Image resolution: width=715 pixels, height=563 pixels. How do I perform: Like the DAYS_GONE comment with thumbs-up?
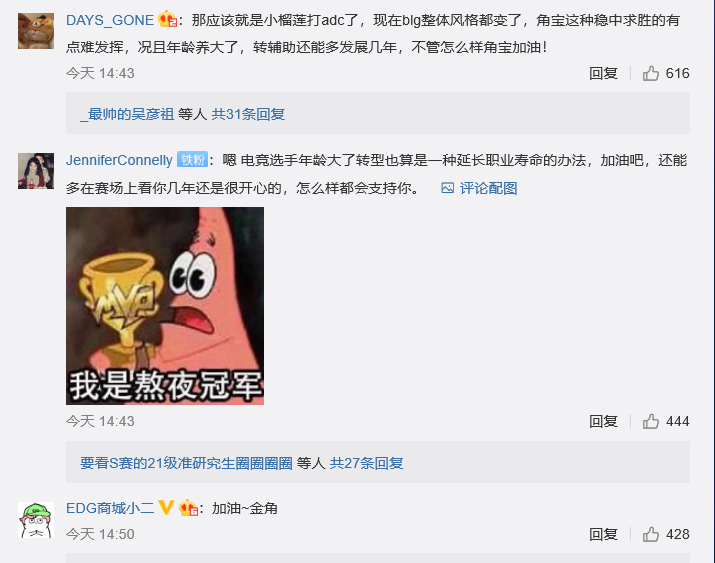pos(650,73)
